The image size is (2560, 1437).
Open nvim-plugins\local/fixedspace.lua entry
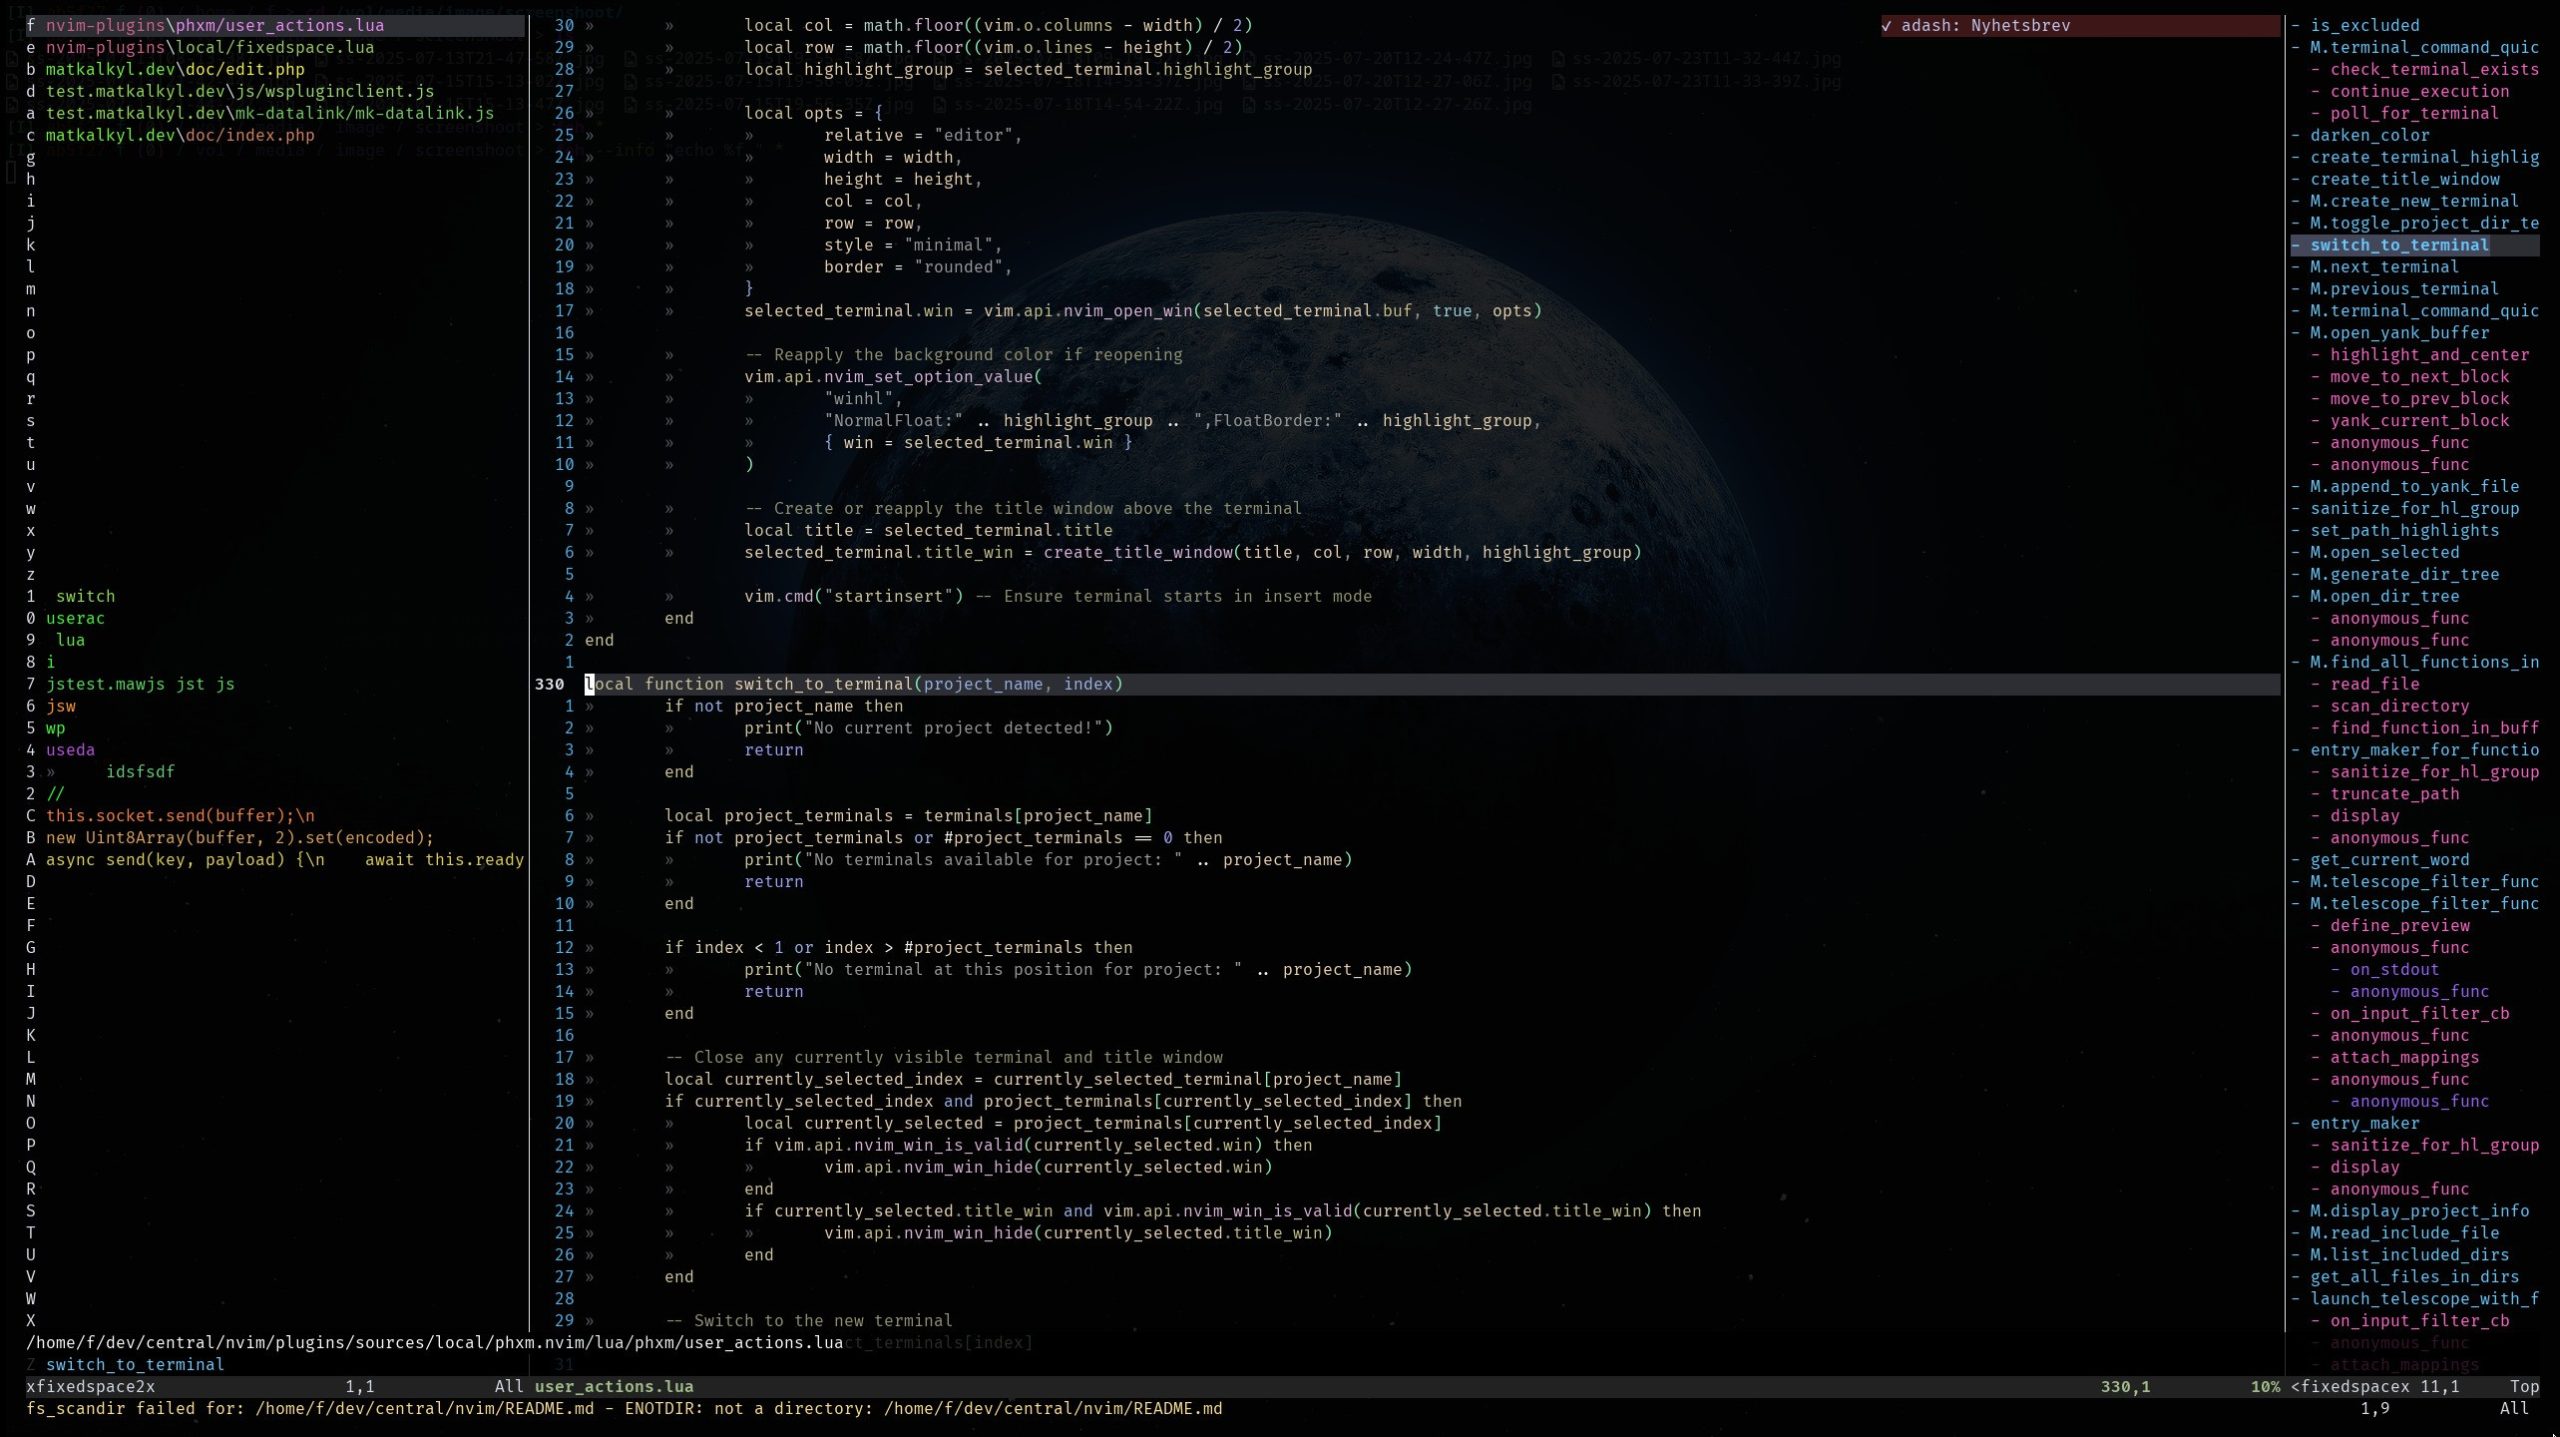pos(209,47)
